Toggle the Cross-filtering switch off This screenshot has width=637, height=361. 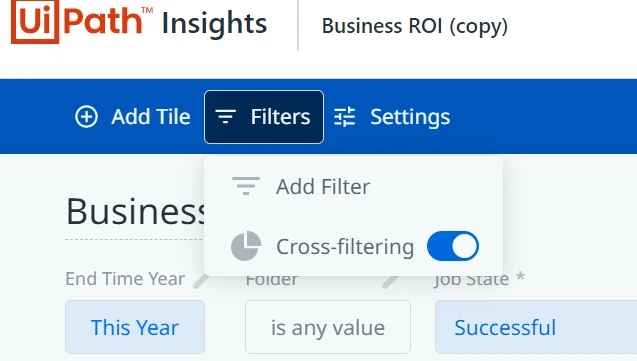click(453, 246)
